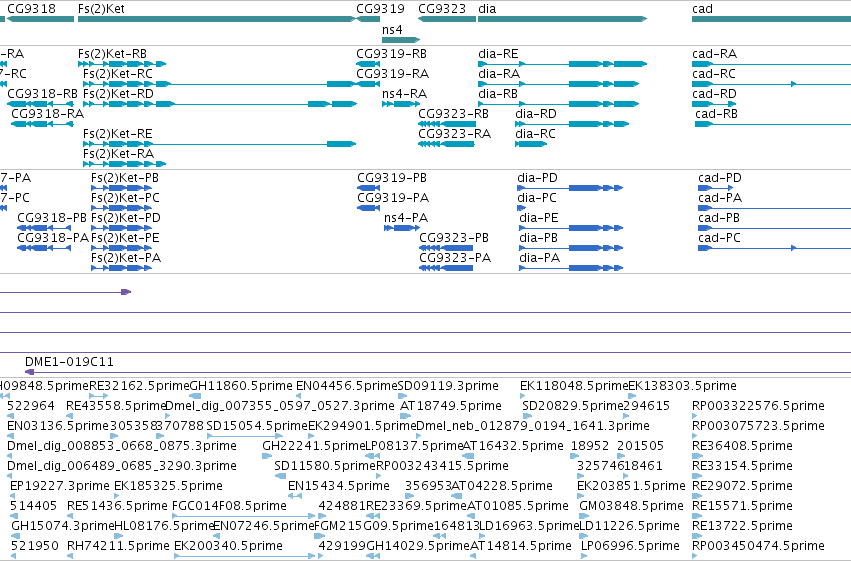Click the ns4 gene feature

[401, 40]
